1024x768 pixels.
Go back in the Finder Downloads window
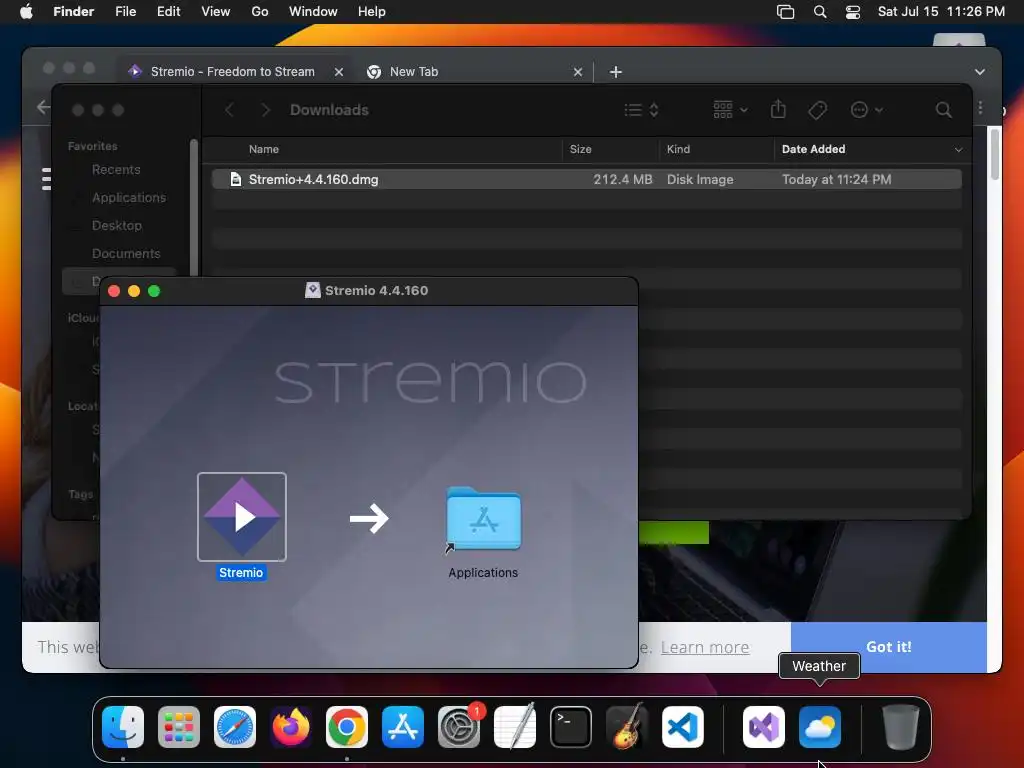click(229, 110)
